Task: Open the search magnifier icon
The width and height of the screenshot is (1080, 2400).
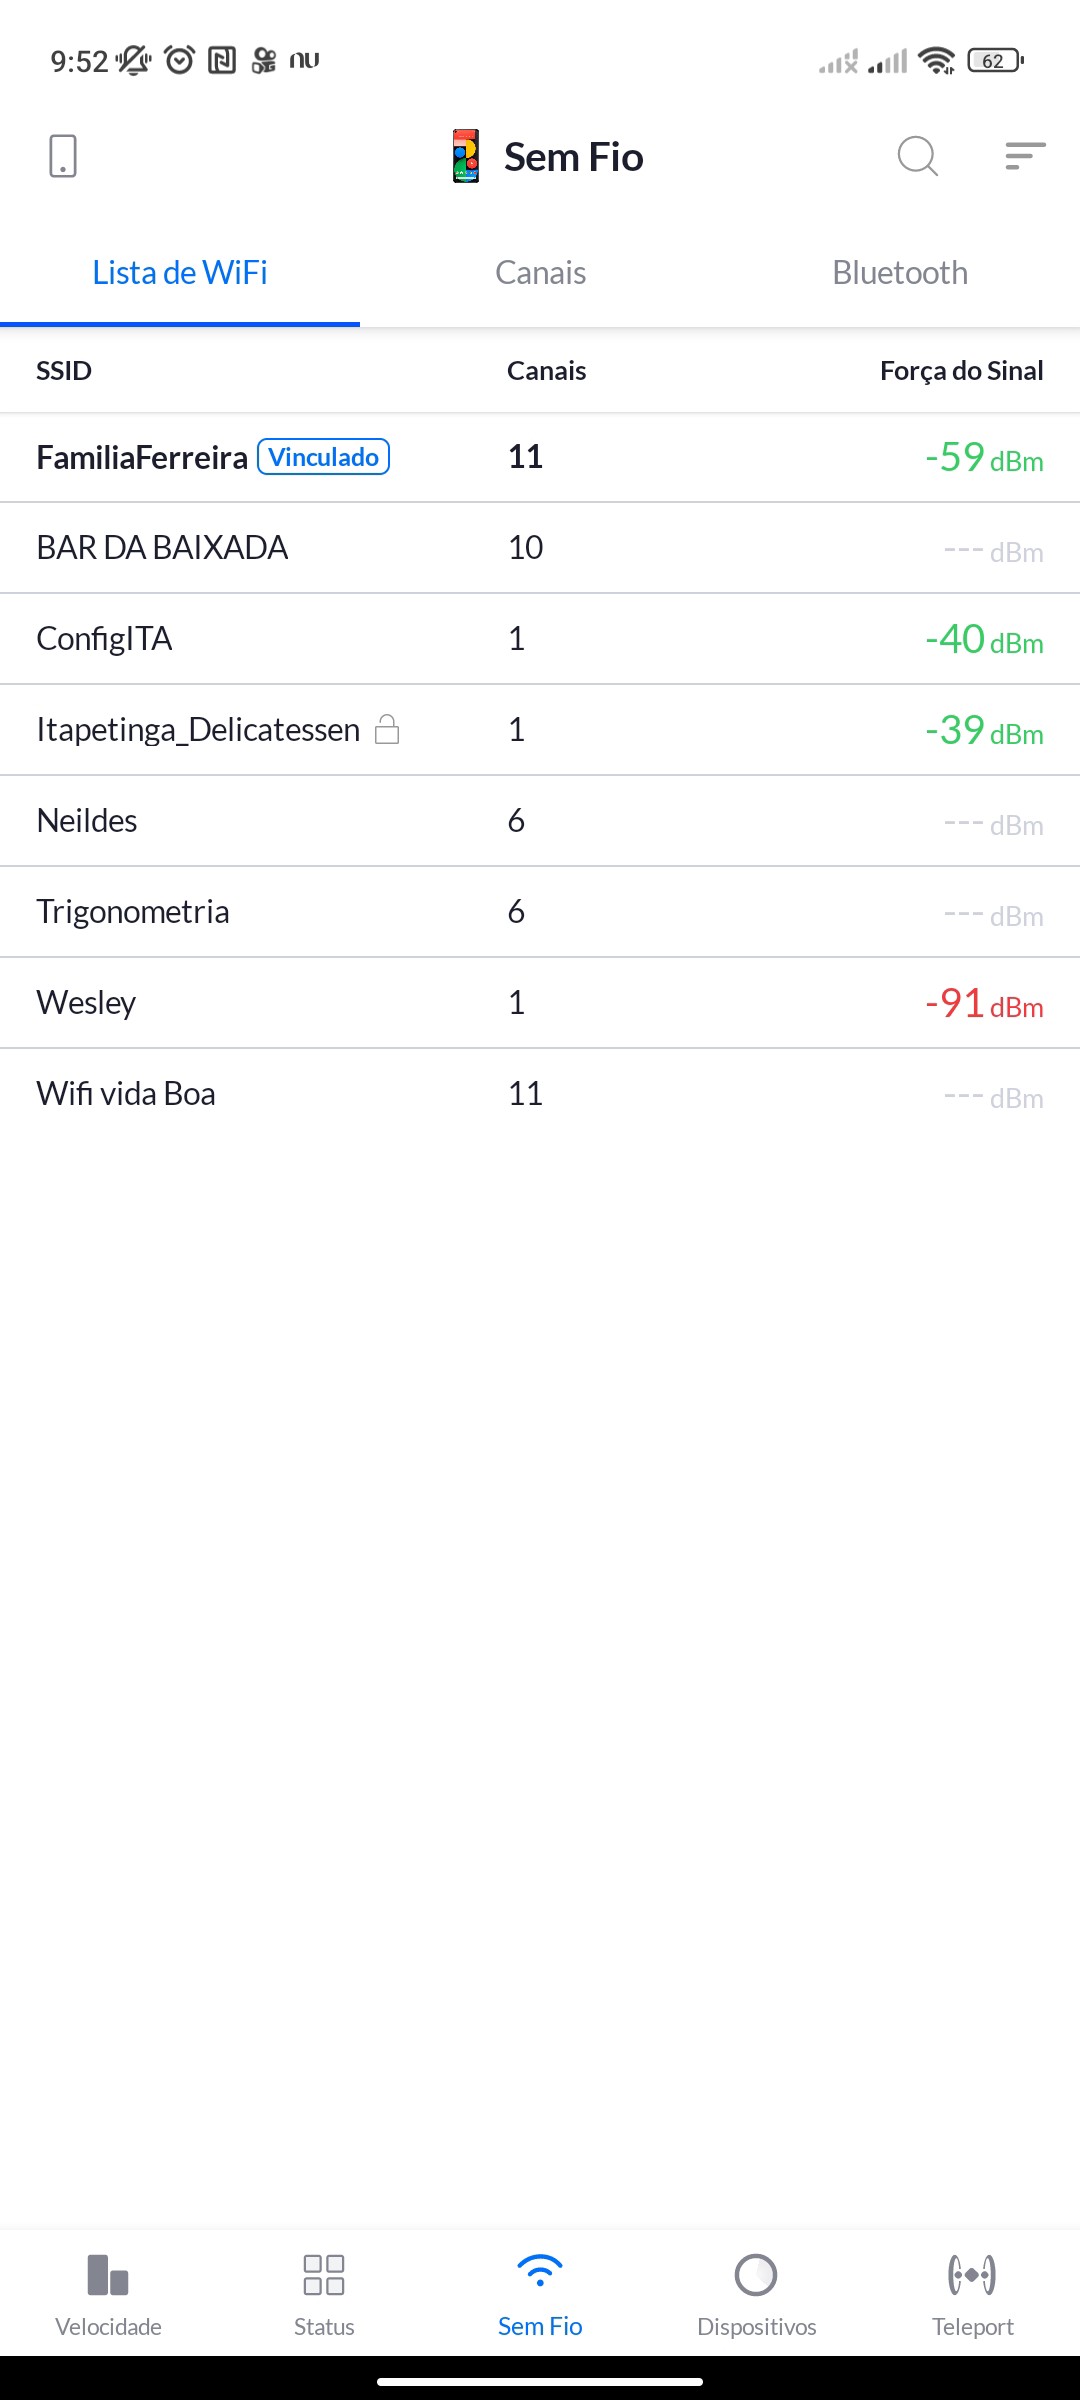Action: click(917, 156)
